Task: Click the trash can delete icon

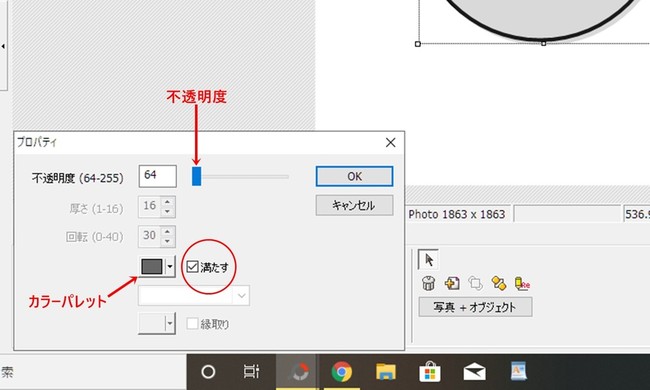Action: [x=428, y=283]
